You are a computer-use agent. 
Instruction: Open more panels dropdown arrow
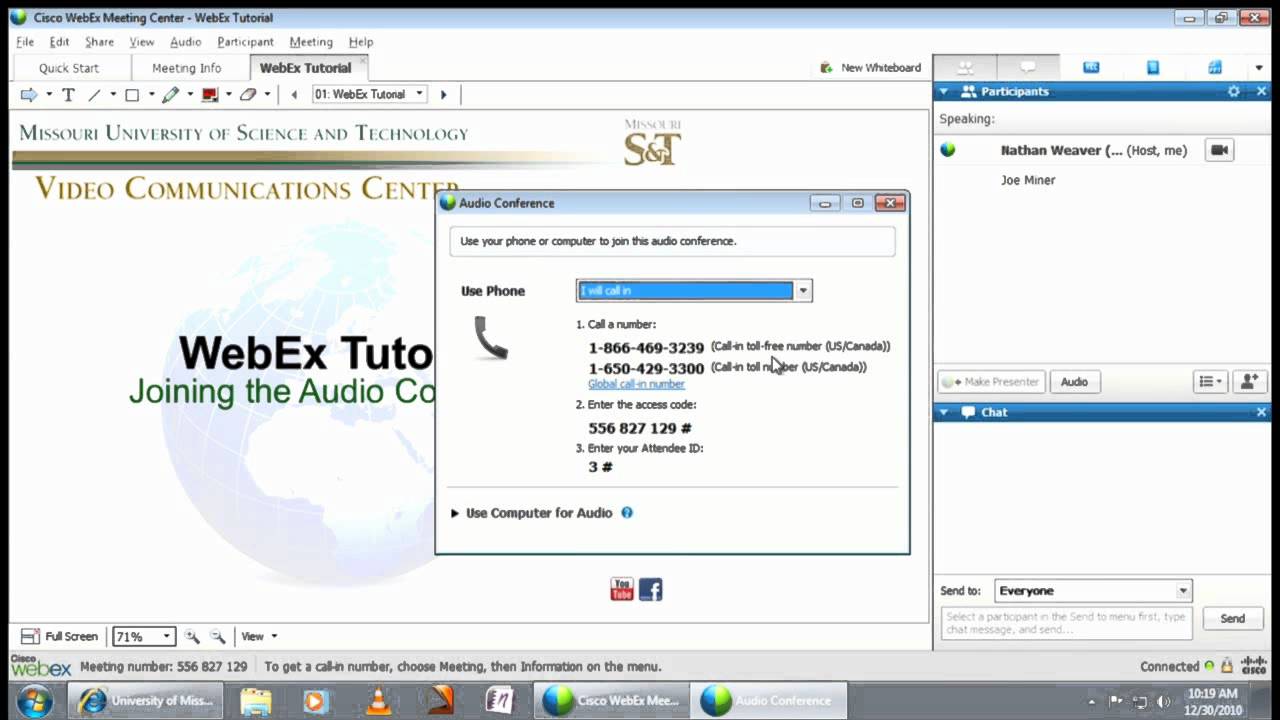1259,68
